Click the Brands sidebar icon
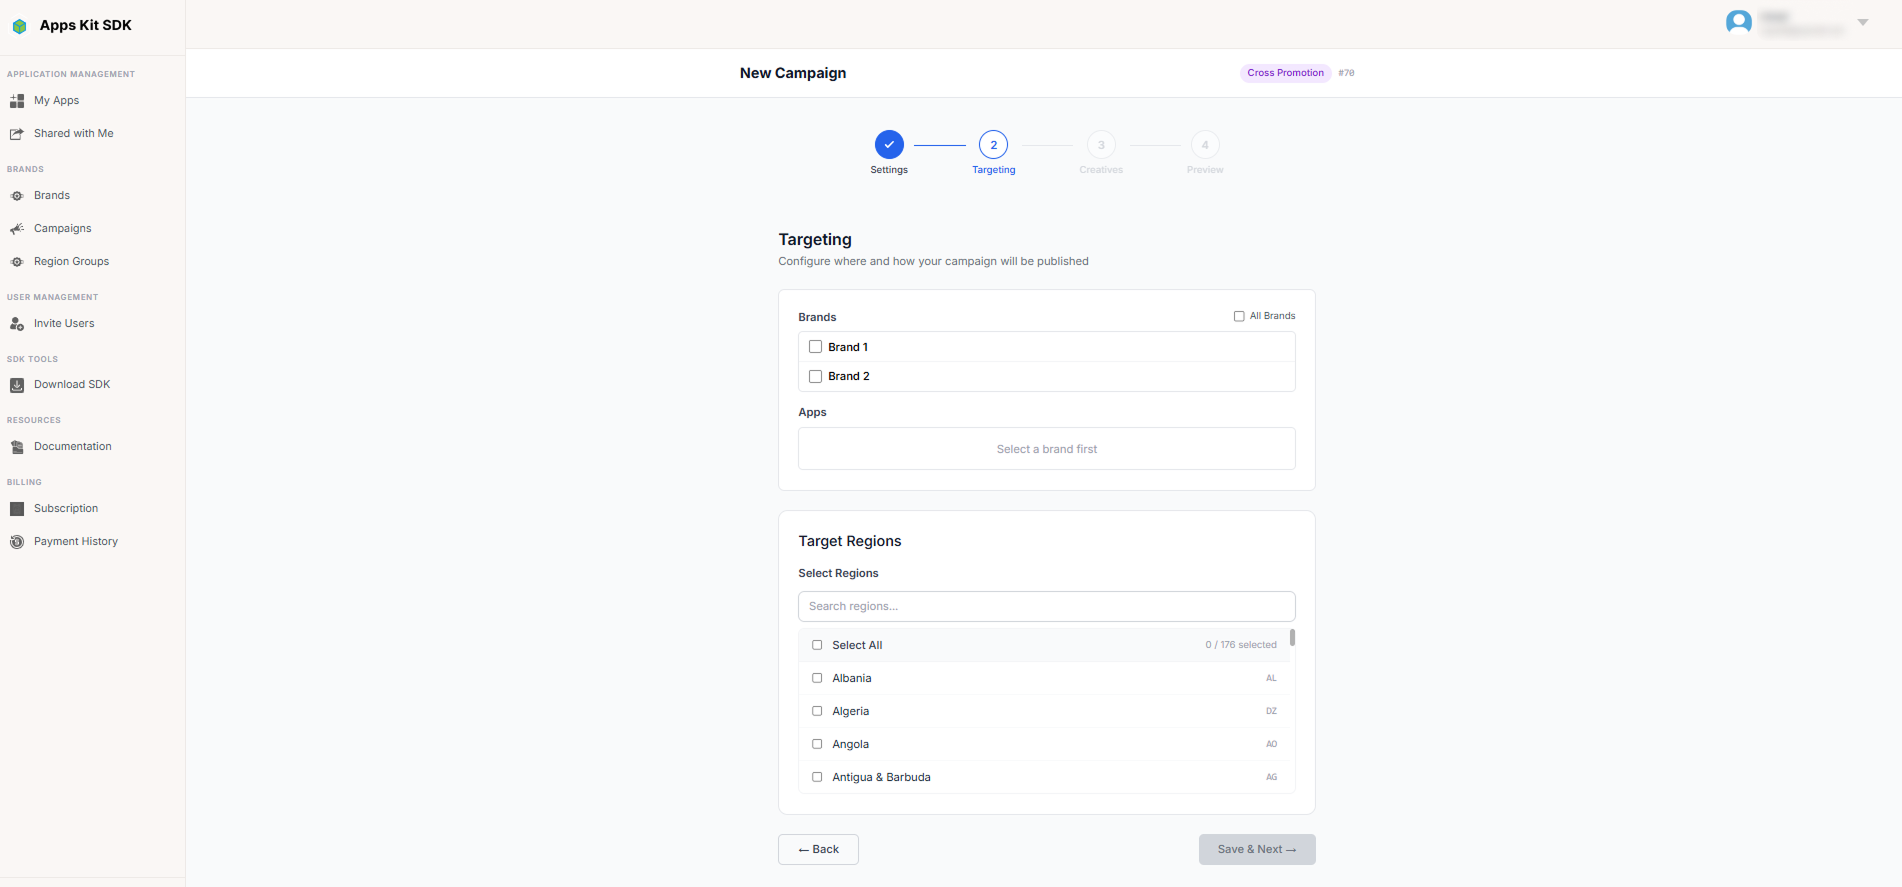The height and width of the screenshot is (887, 1902). 17,196
